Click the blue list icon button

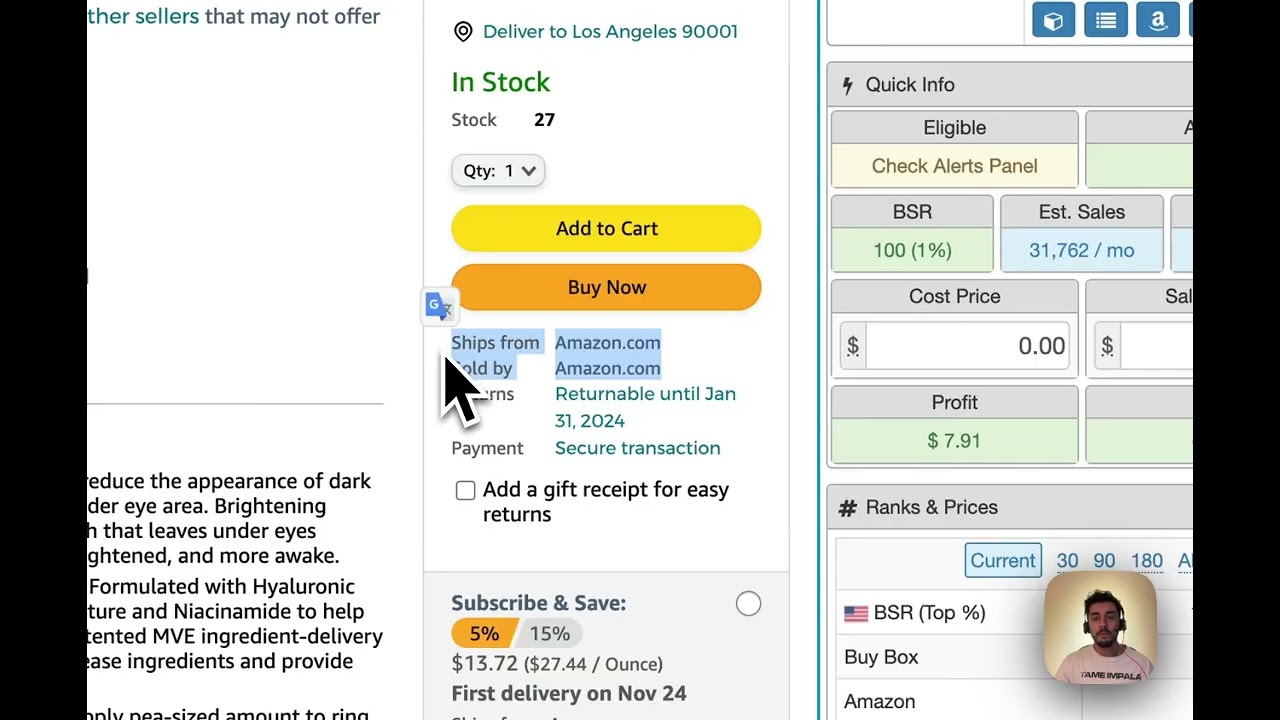pyautogui.click(x=1106, y=21)
